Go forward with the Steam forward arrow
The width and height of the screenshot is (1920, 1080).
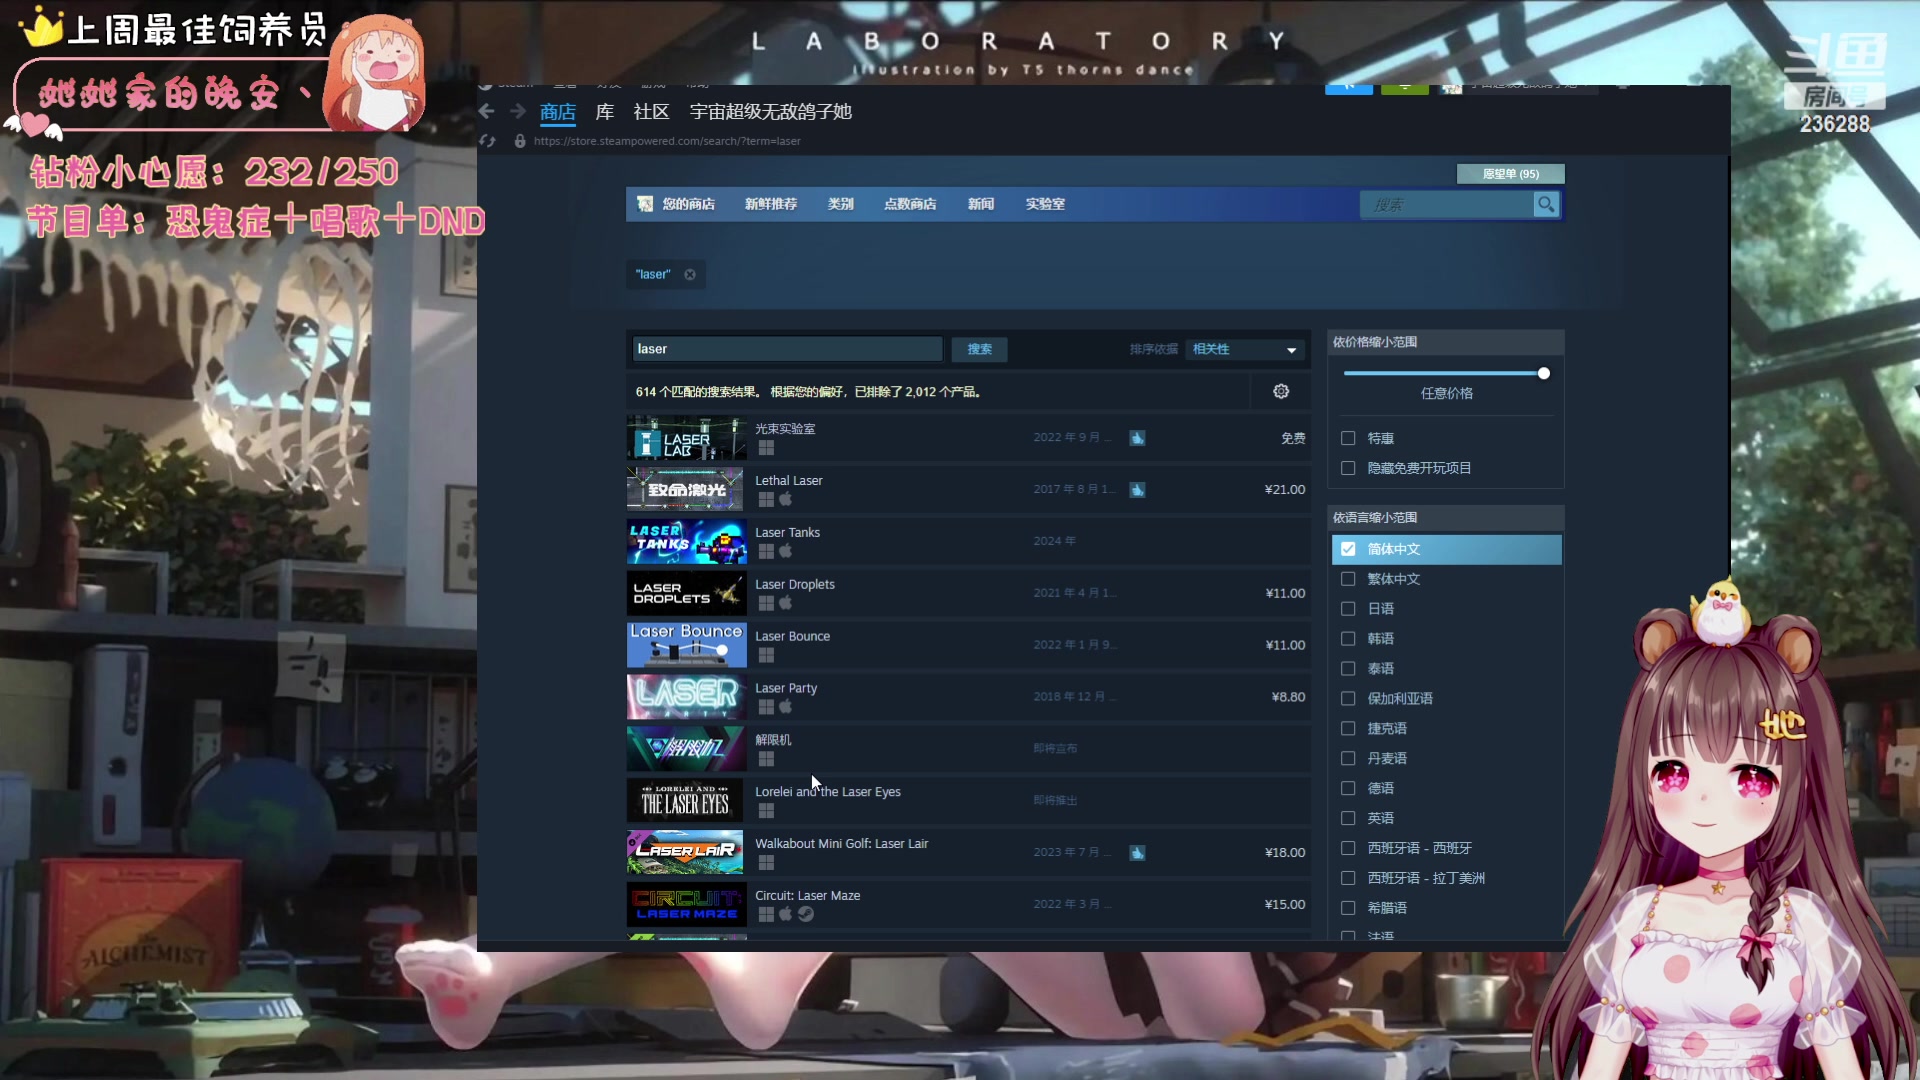click(517, 111)
